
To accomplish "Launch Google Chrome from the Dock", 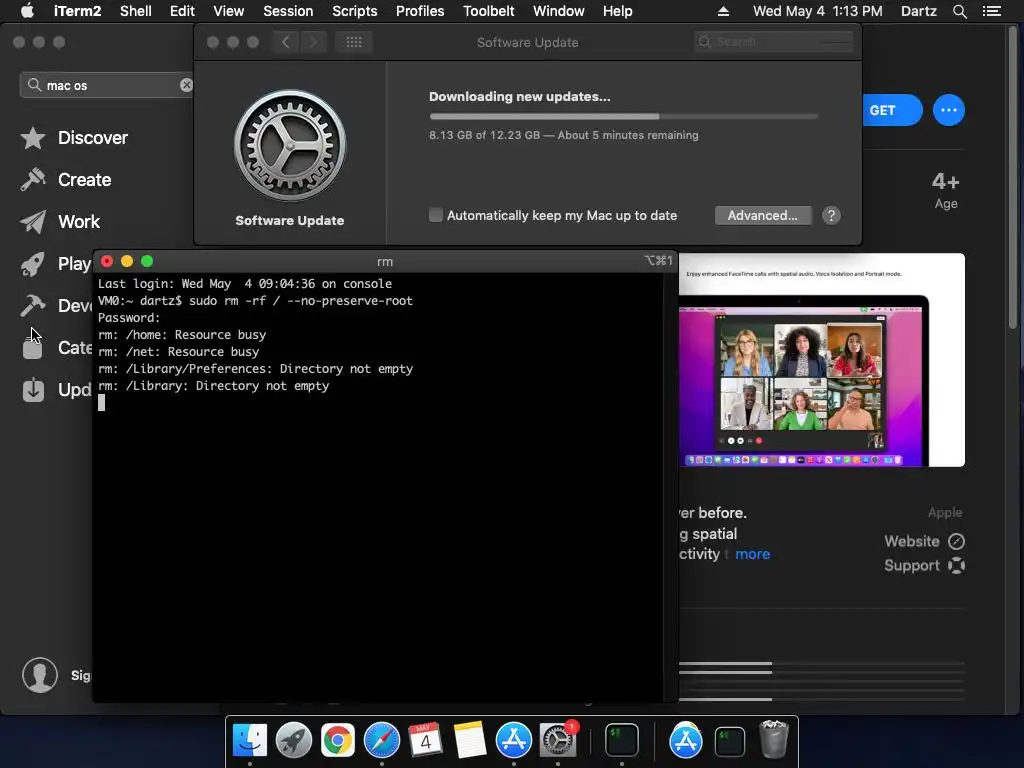I will coord(338,741).
